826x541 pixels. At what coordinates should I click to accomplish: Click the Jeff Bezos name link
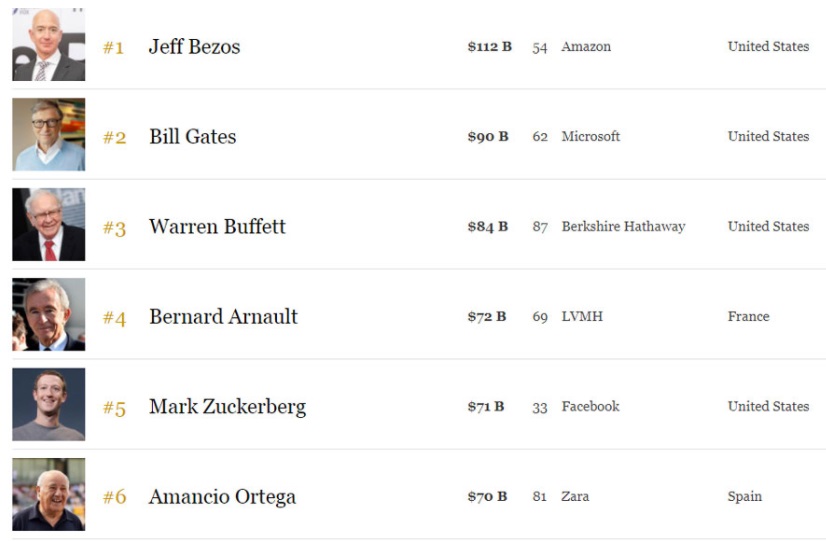[x=194, y=47]
